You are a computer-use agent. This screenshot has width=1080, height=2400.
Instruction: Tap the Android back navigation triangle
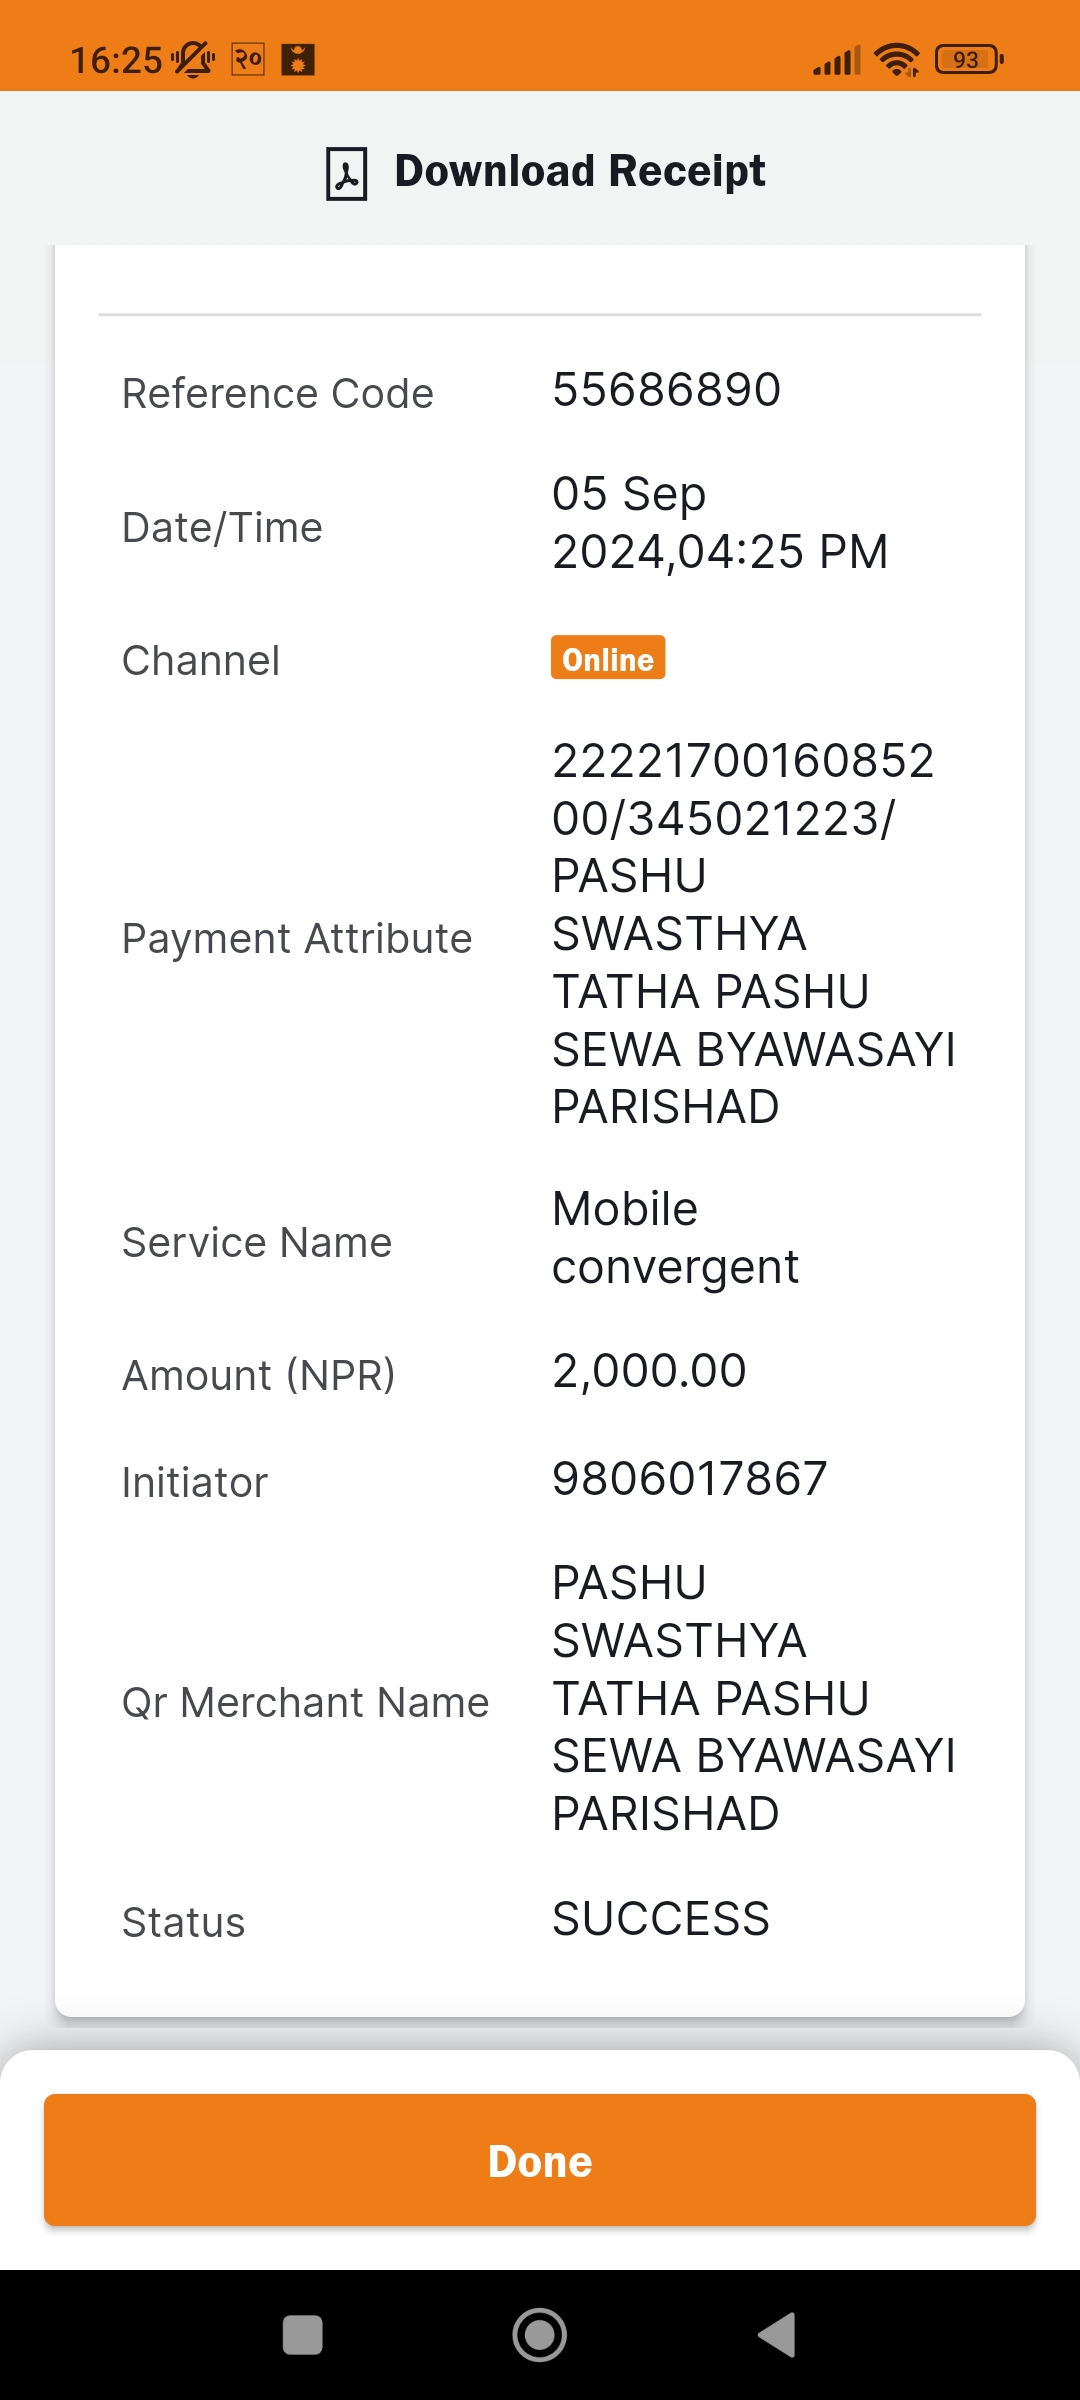pos(777,2335)
